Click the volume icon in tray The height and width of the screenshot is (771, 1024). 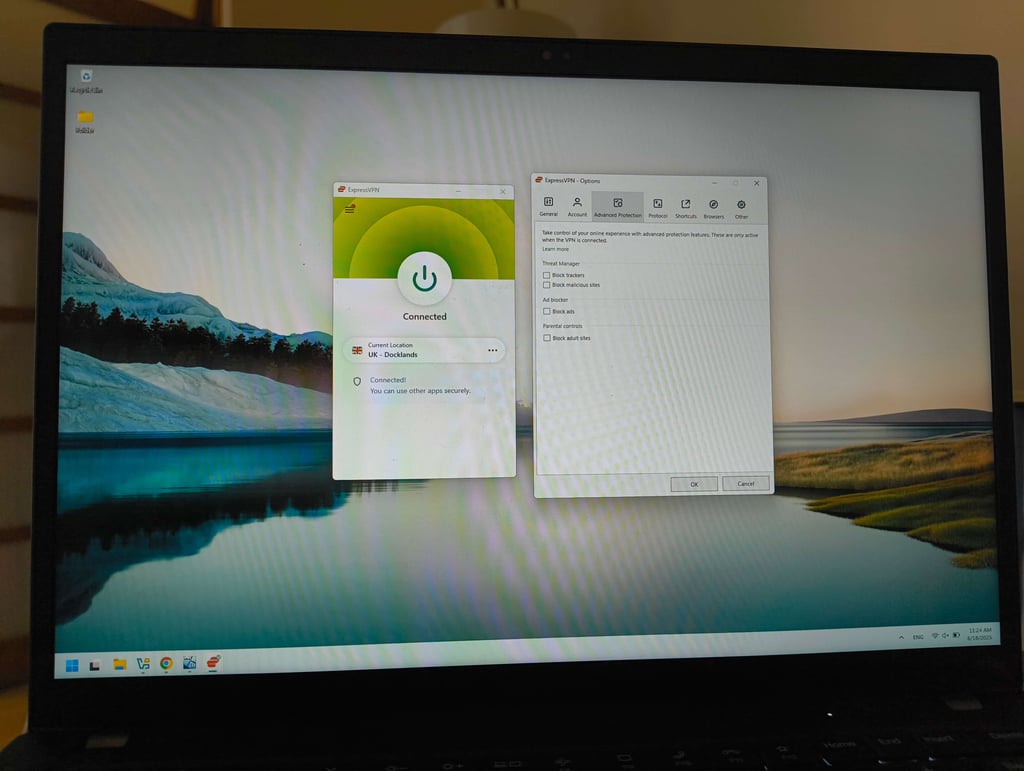click(945, 635)
